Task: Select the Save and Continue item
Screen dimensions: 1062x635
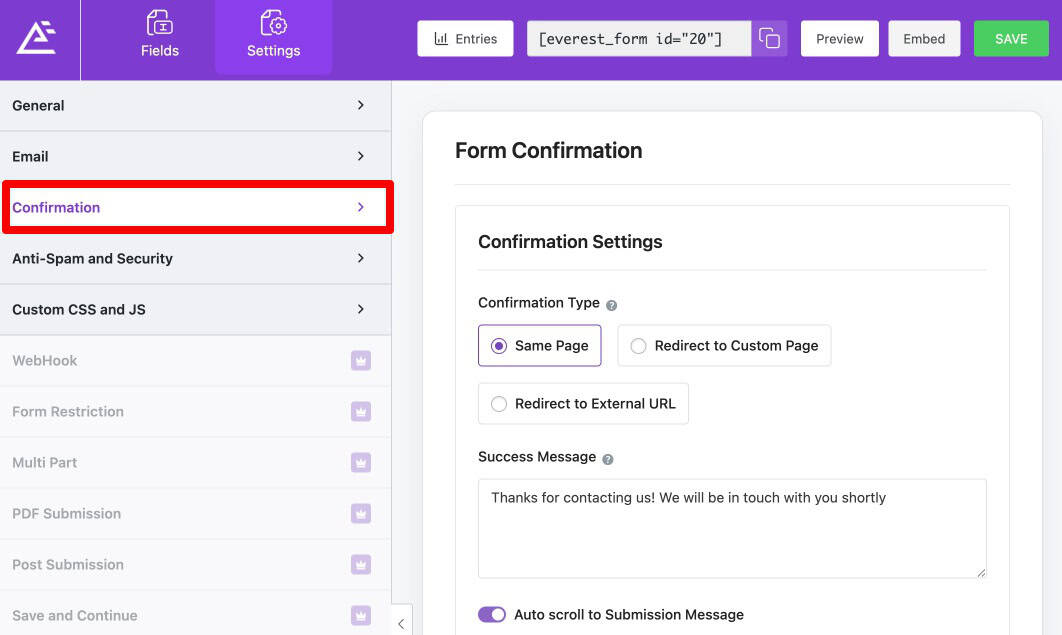Action: (x=195, y=615)
